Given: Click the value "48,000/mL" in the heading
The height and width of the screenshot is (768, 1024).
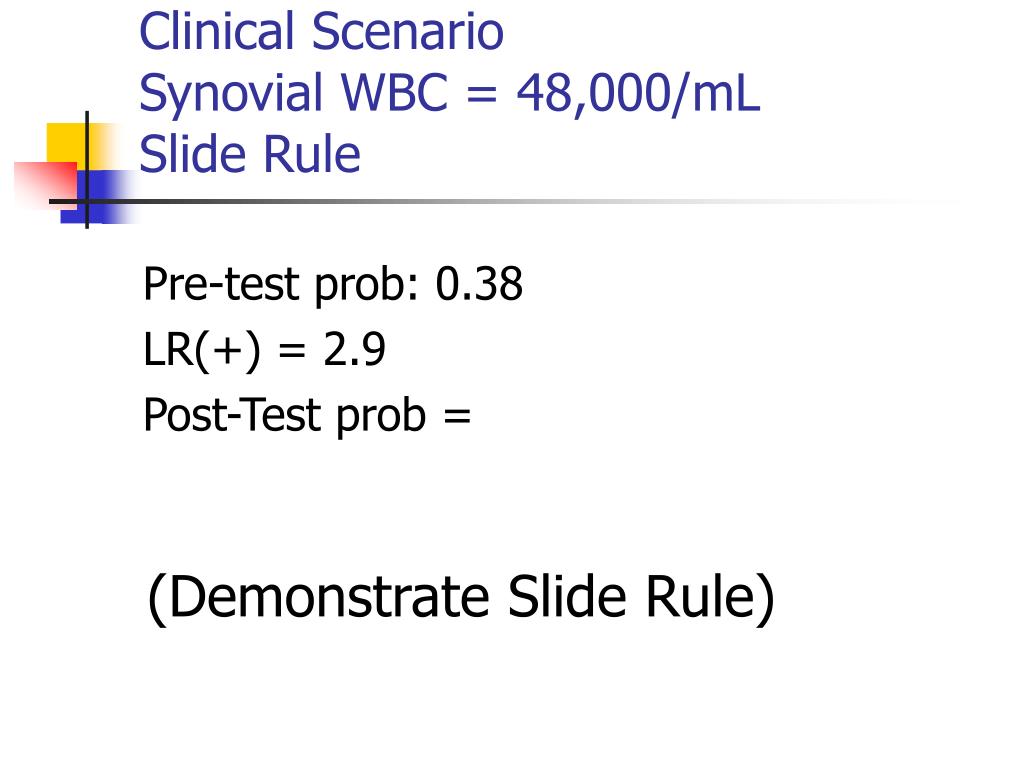Looking at the screenshot, I should tap(638, 93).
